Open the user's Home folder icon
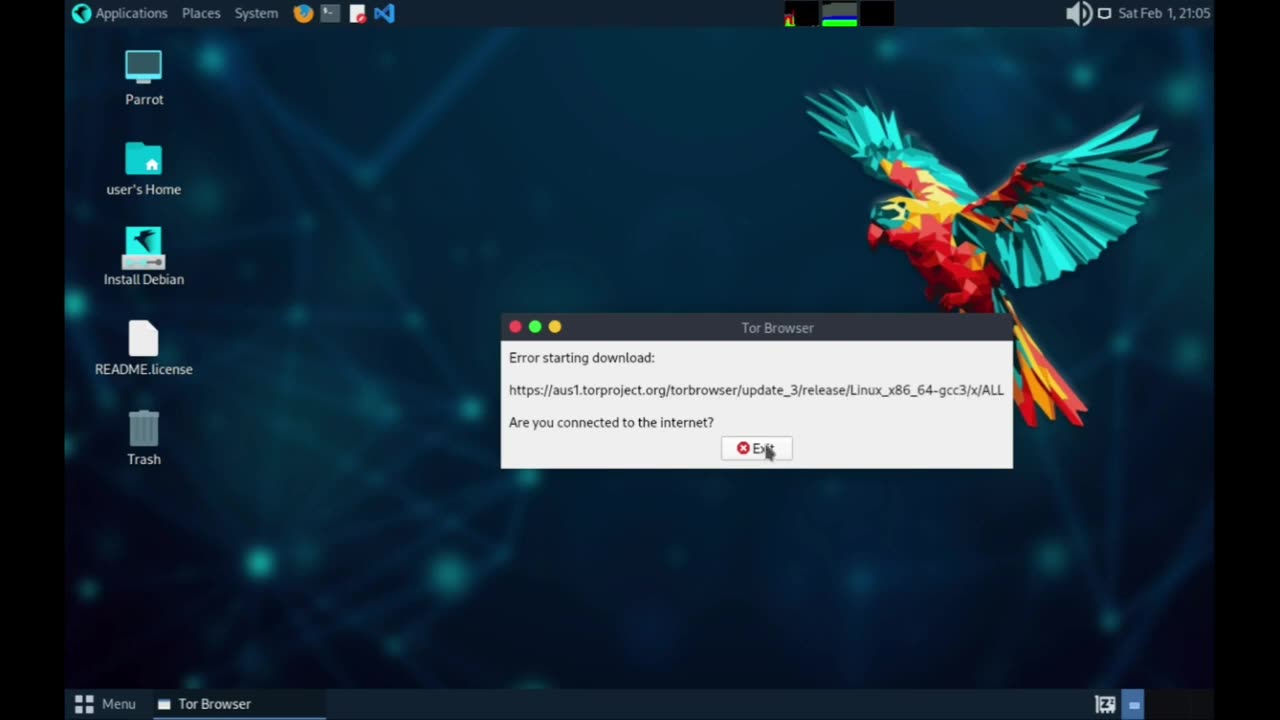1280x720 pixels. click(144, 168)
